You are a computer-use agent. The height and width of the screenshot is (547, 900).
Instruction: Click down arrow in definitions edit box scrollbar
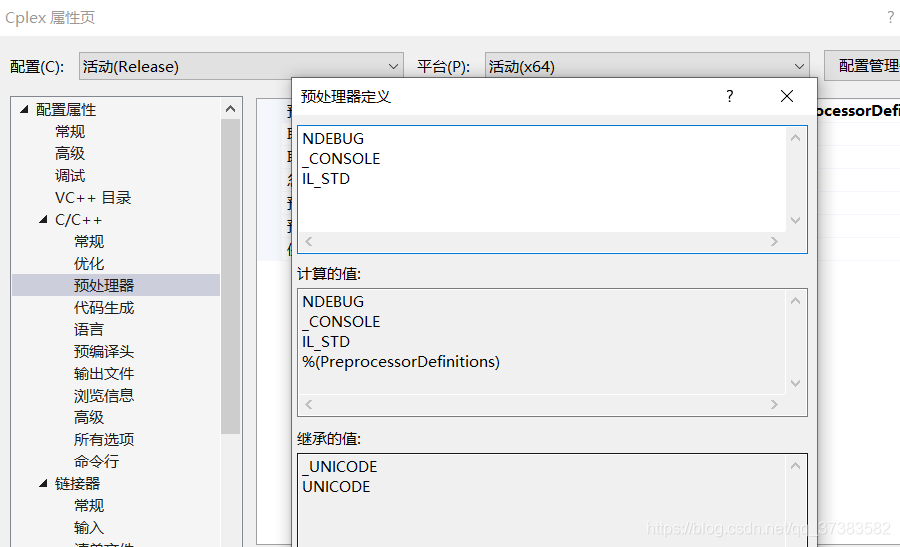(x=796, y=220)
